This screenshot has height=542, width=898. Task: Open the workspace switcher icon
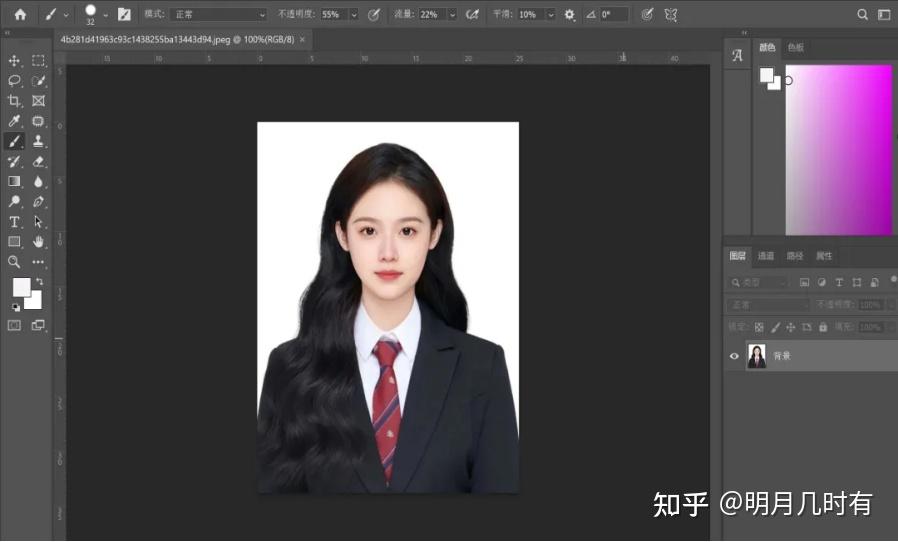884,15
